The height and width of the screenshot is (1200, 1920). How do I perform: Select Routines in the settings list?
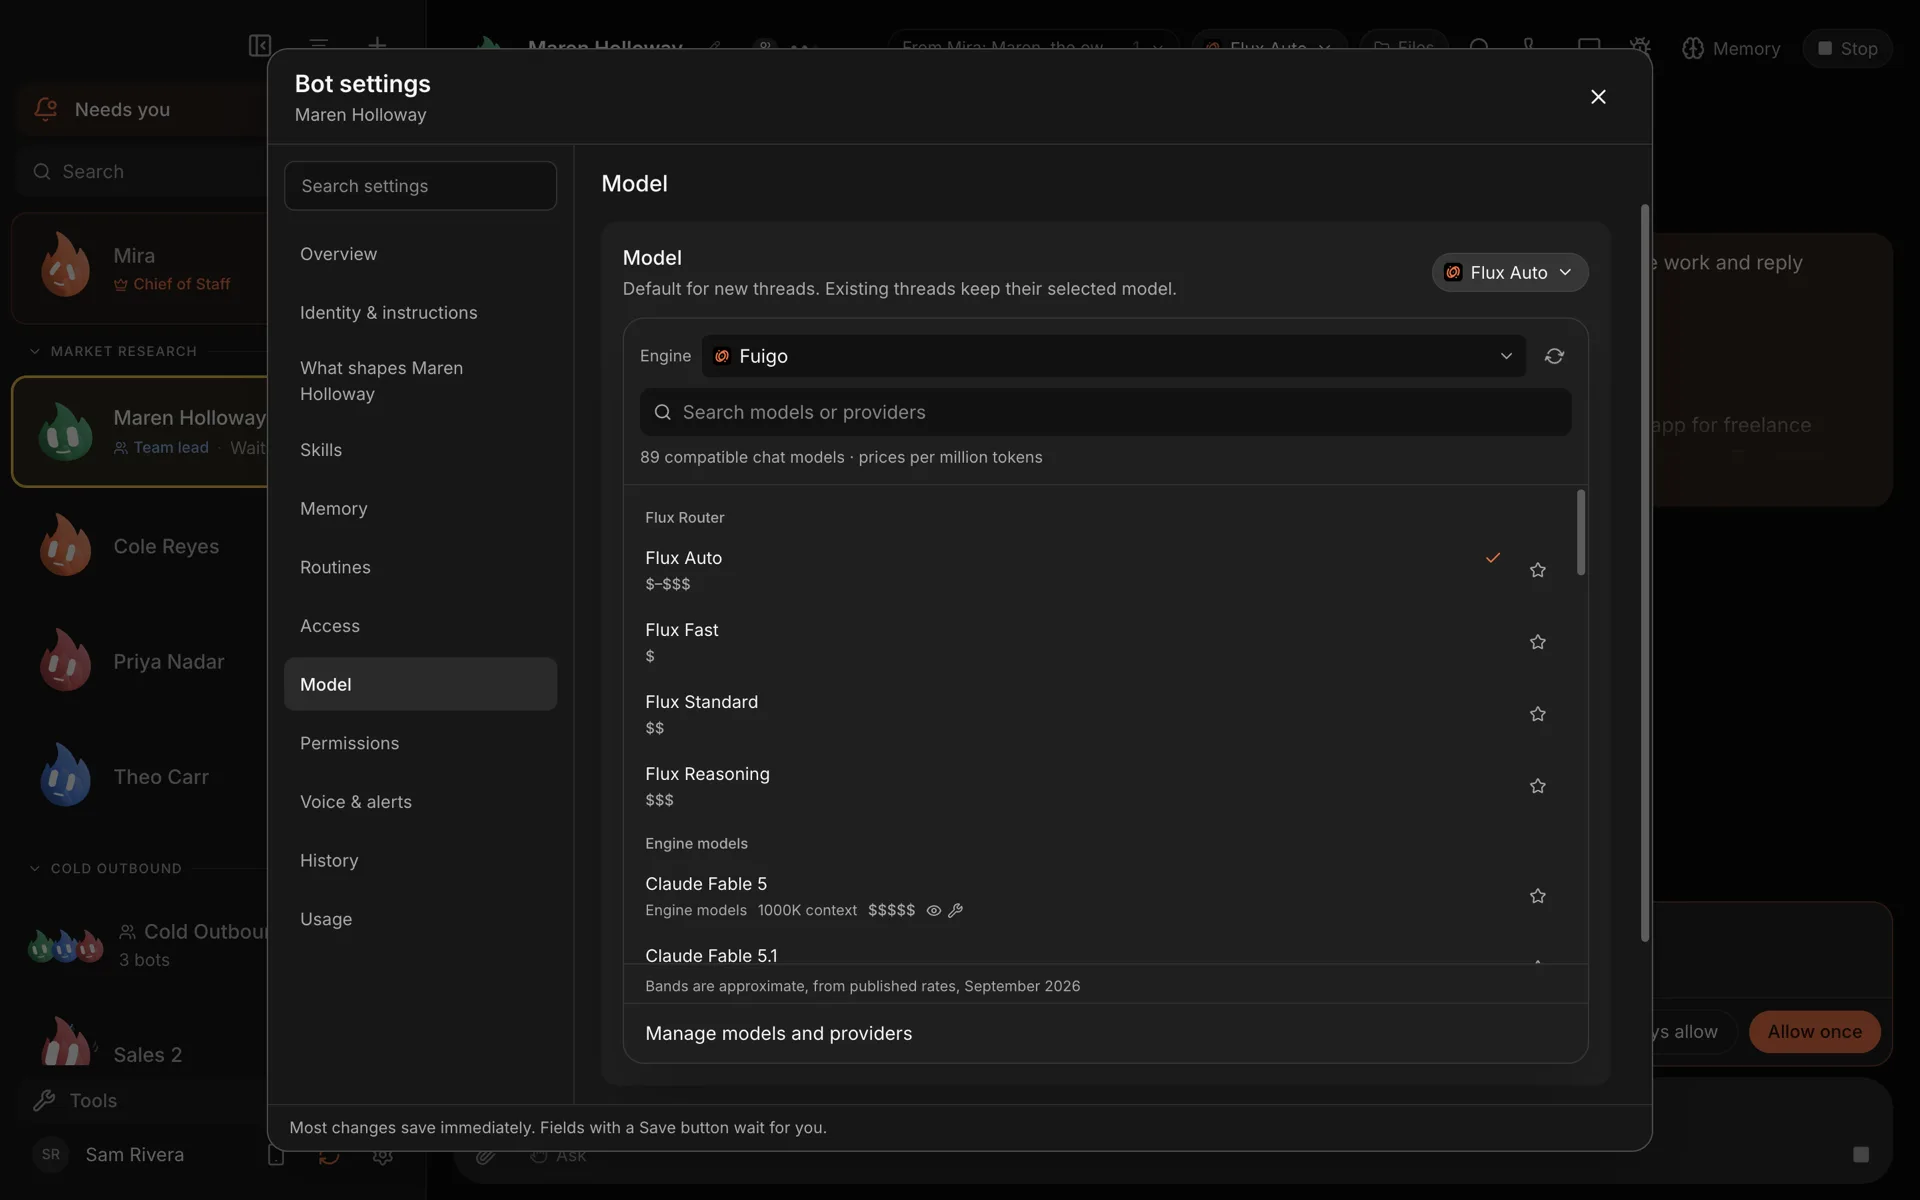pyautogui.click(x=420, y=567)
